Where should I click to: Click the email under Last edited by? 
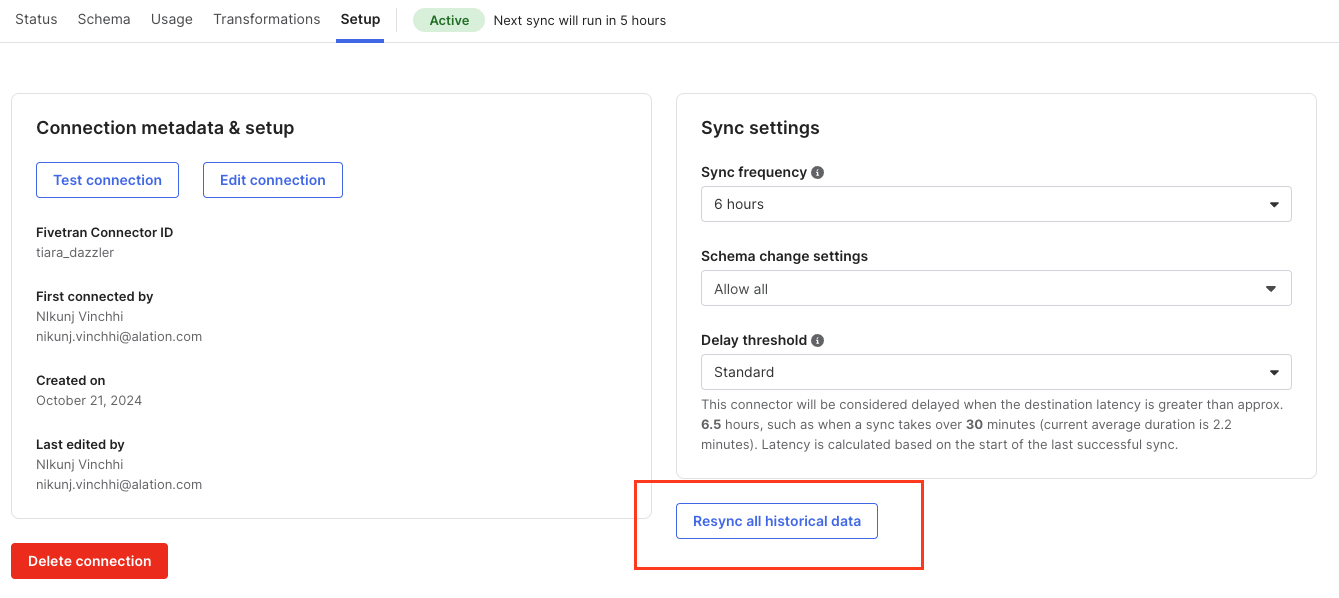click(x=119, y=485)
